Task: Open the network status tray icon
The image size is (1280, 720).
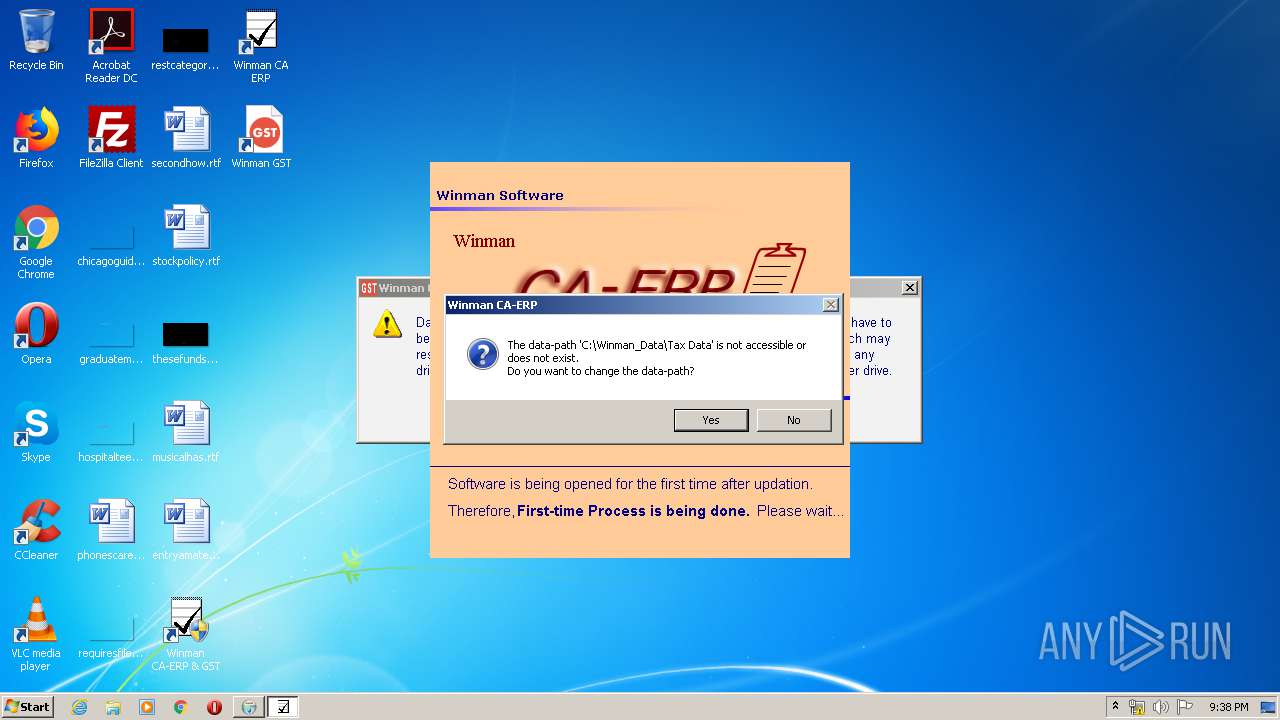Action: pyautogui.click(x=1137, y=707)
